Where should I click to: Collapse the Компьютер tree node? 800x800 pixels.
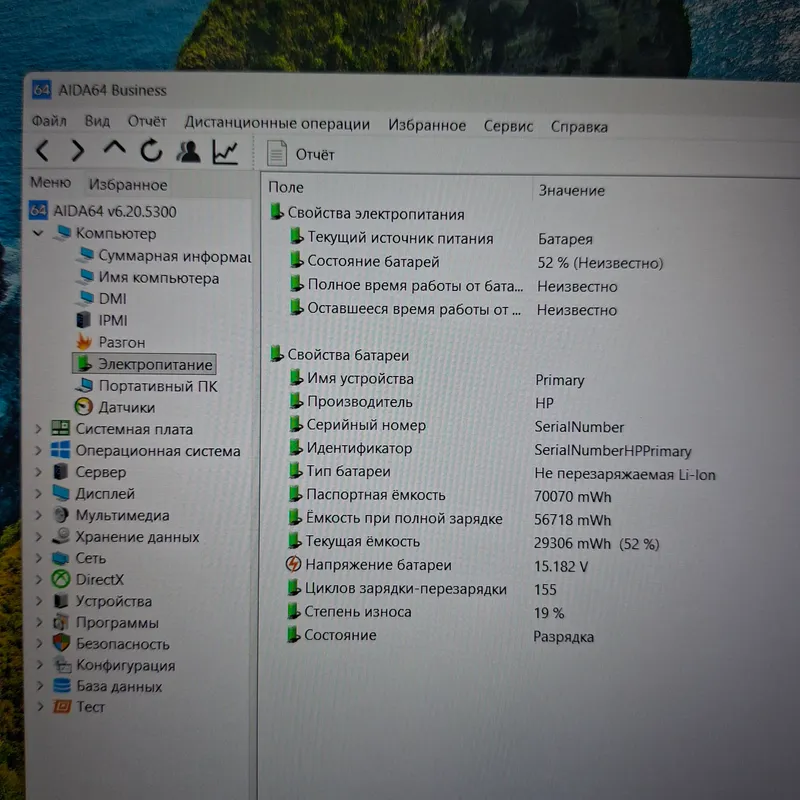(38, 233)
